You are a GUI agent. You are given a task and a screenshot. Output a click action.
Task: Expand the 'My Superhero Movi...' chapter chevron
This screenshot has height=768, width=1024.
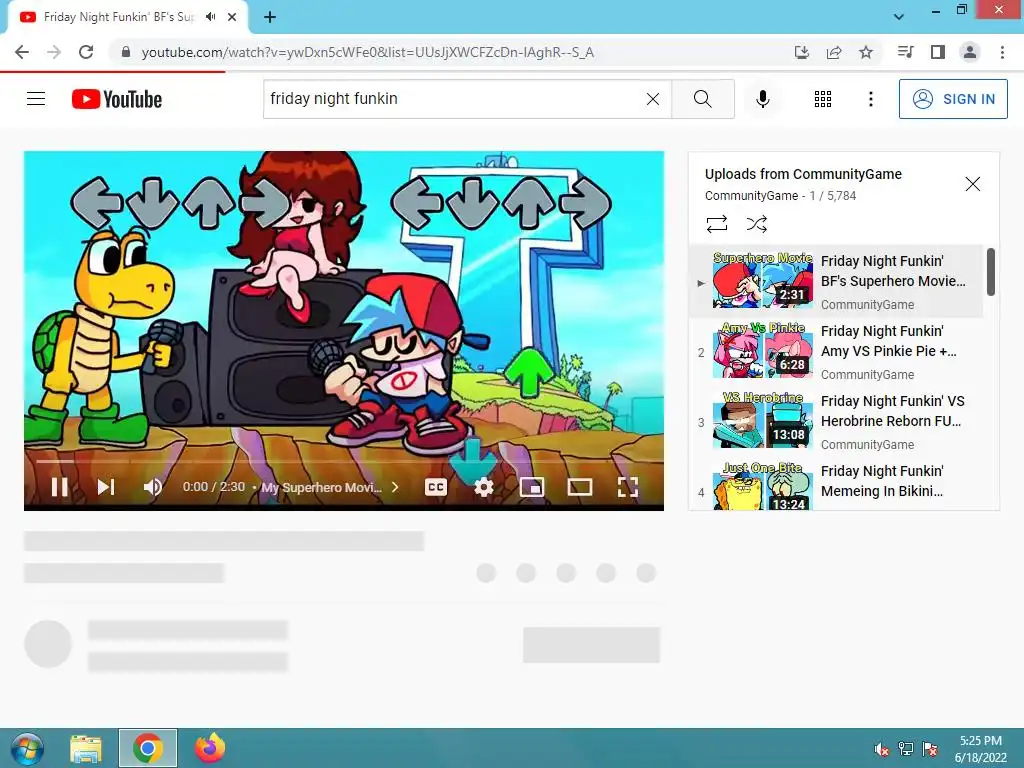(394, 487)
